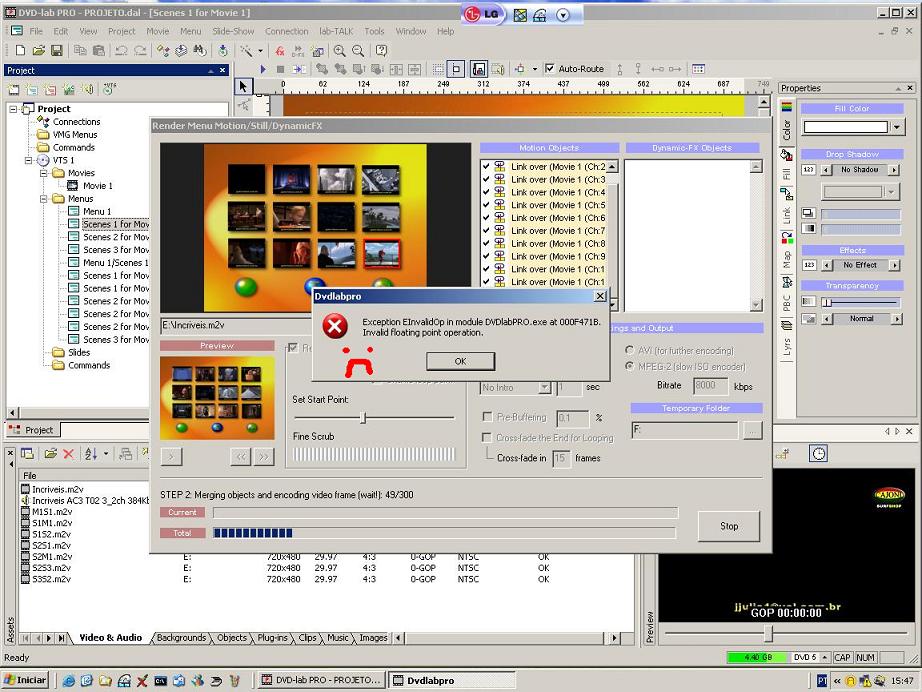Click the PT language indicator in system tray

(822, 681)
